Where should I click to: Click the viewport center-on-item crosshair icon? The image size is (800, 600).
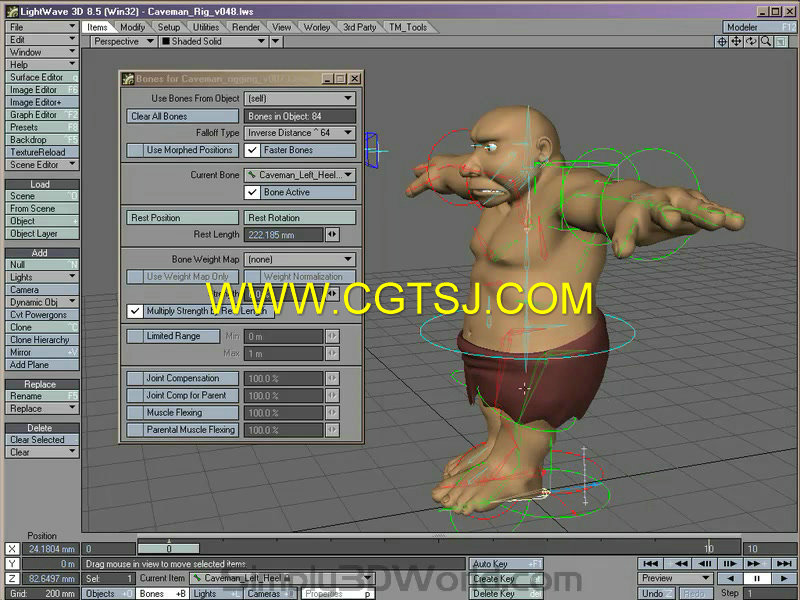(x=721, y=42)
